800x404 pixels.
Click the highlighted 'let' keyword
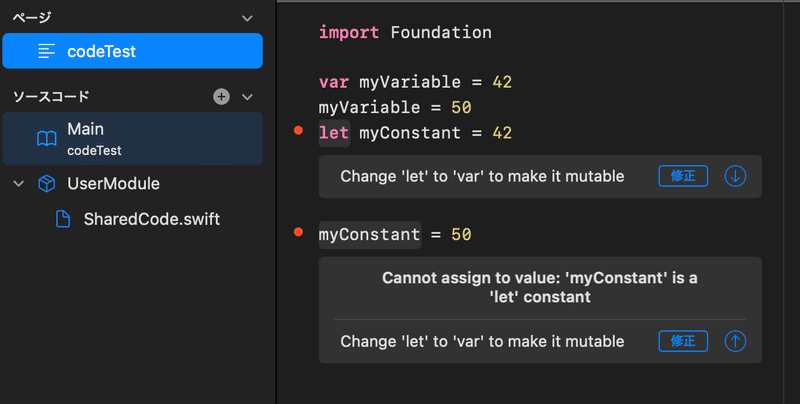pos(333,133)
